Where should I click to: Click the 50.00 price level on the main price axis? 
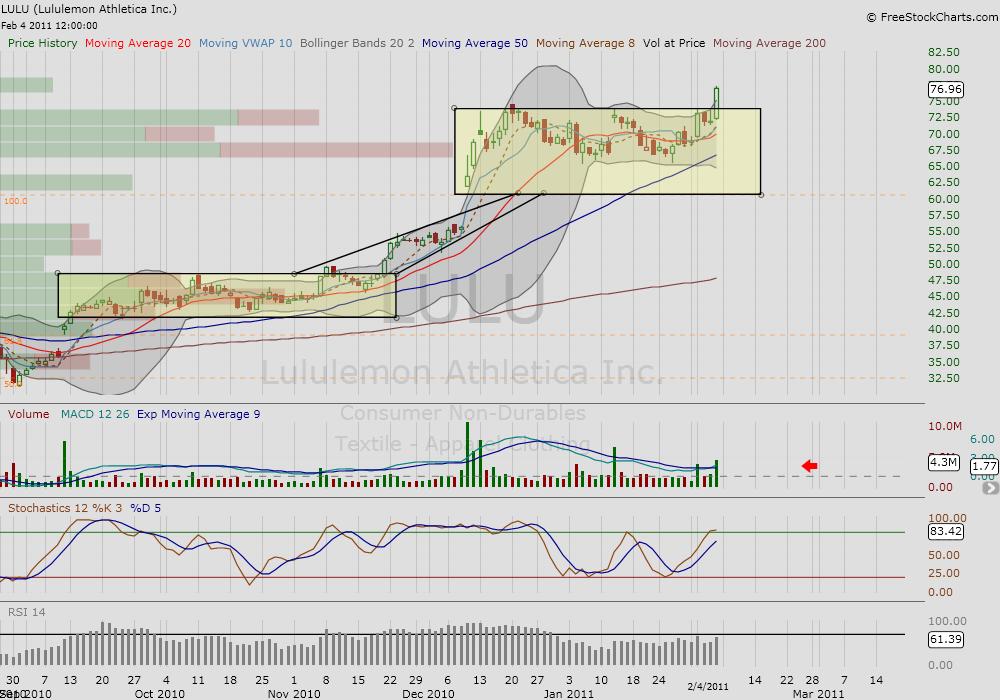point(944,264)
